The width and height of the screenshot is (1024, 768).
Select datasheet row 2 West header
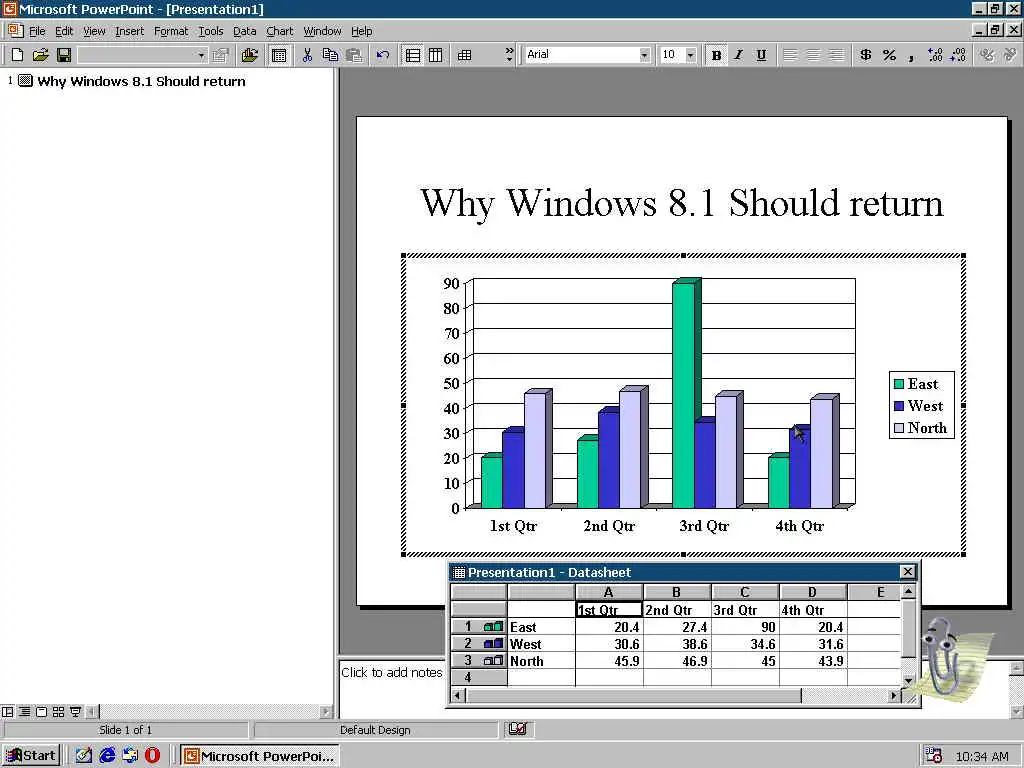479,643
